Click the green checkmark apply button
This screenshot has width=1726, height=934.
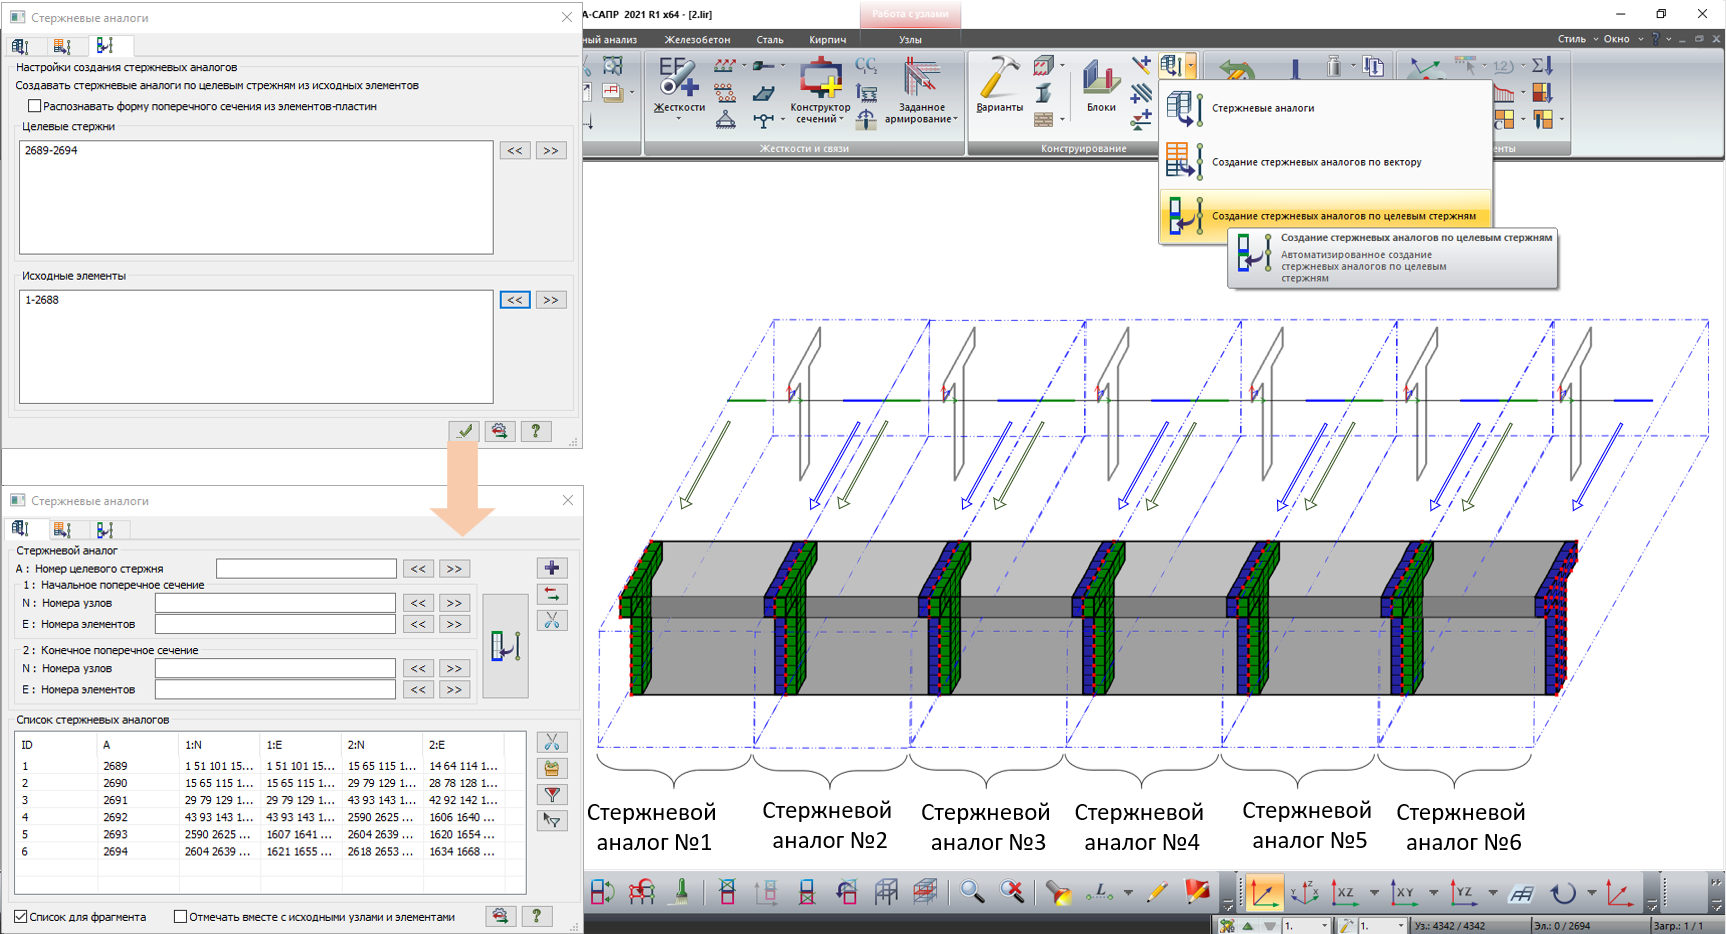click(x=464, y=431)
